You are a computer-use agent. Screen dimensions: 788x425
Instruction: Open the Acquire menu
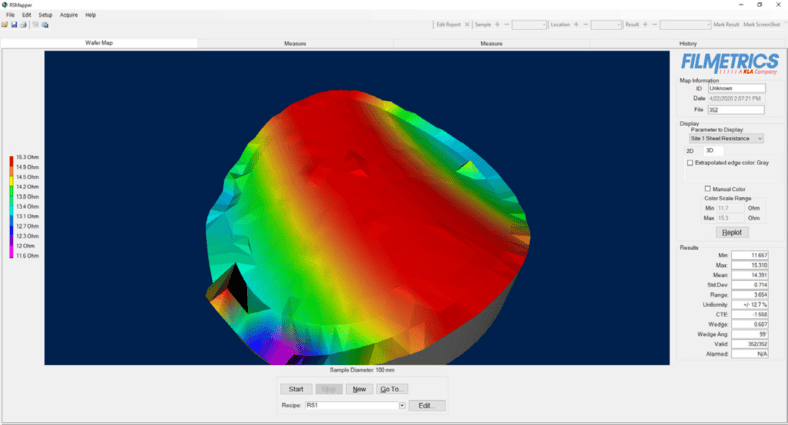coord(69,15)
